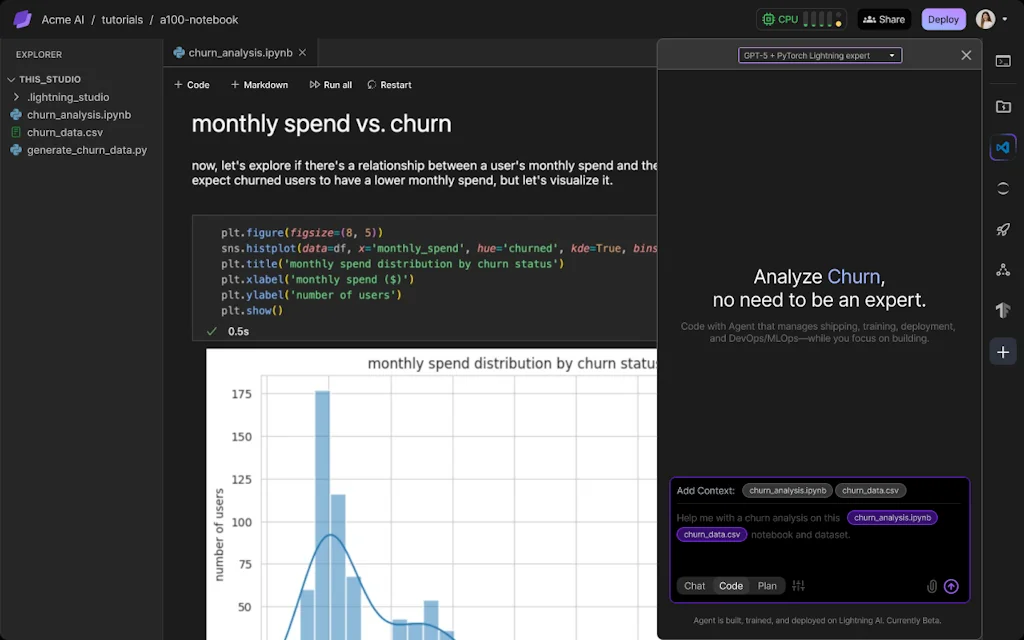Open the VS Code icon in the right sidebar
This screenshot has width=1024, height=640.
coord(1003,146)
